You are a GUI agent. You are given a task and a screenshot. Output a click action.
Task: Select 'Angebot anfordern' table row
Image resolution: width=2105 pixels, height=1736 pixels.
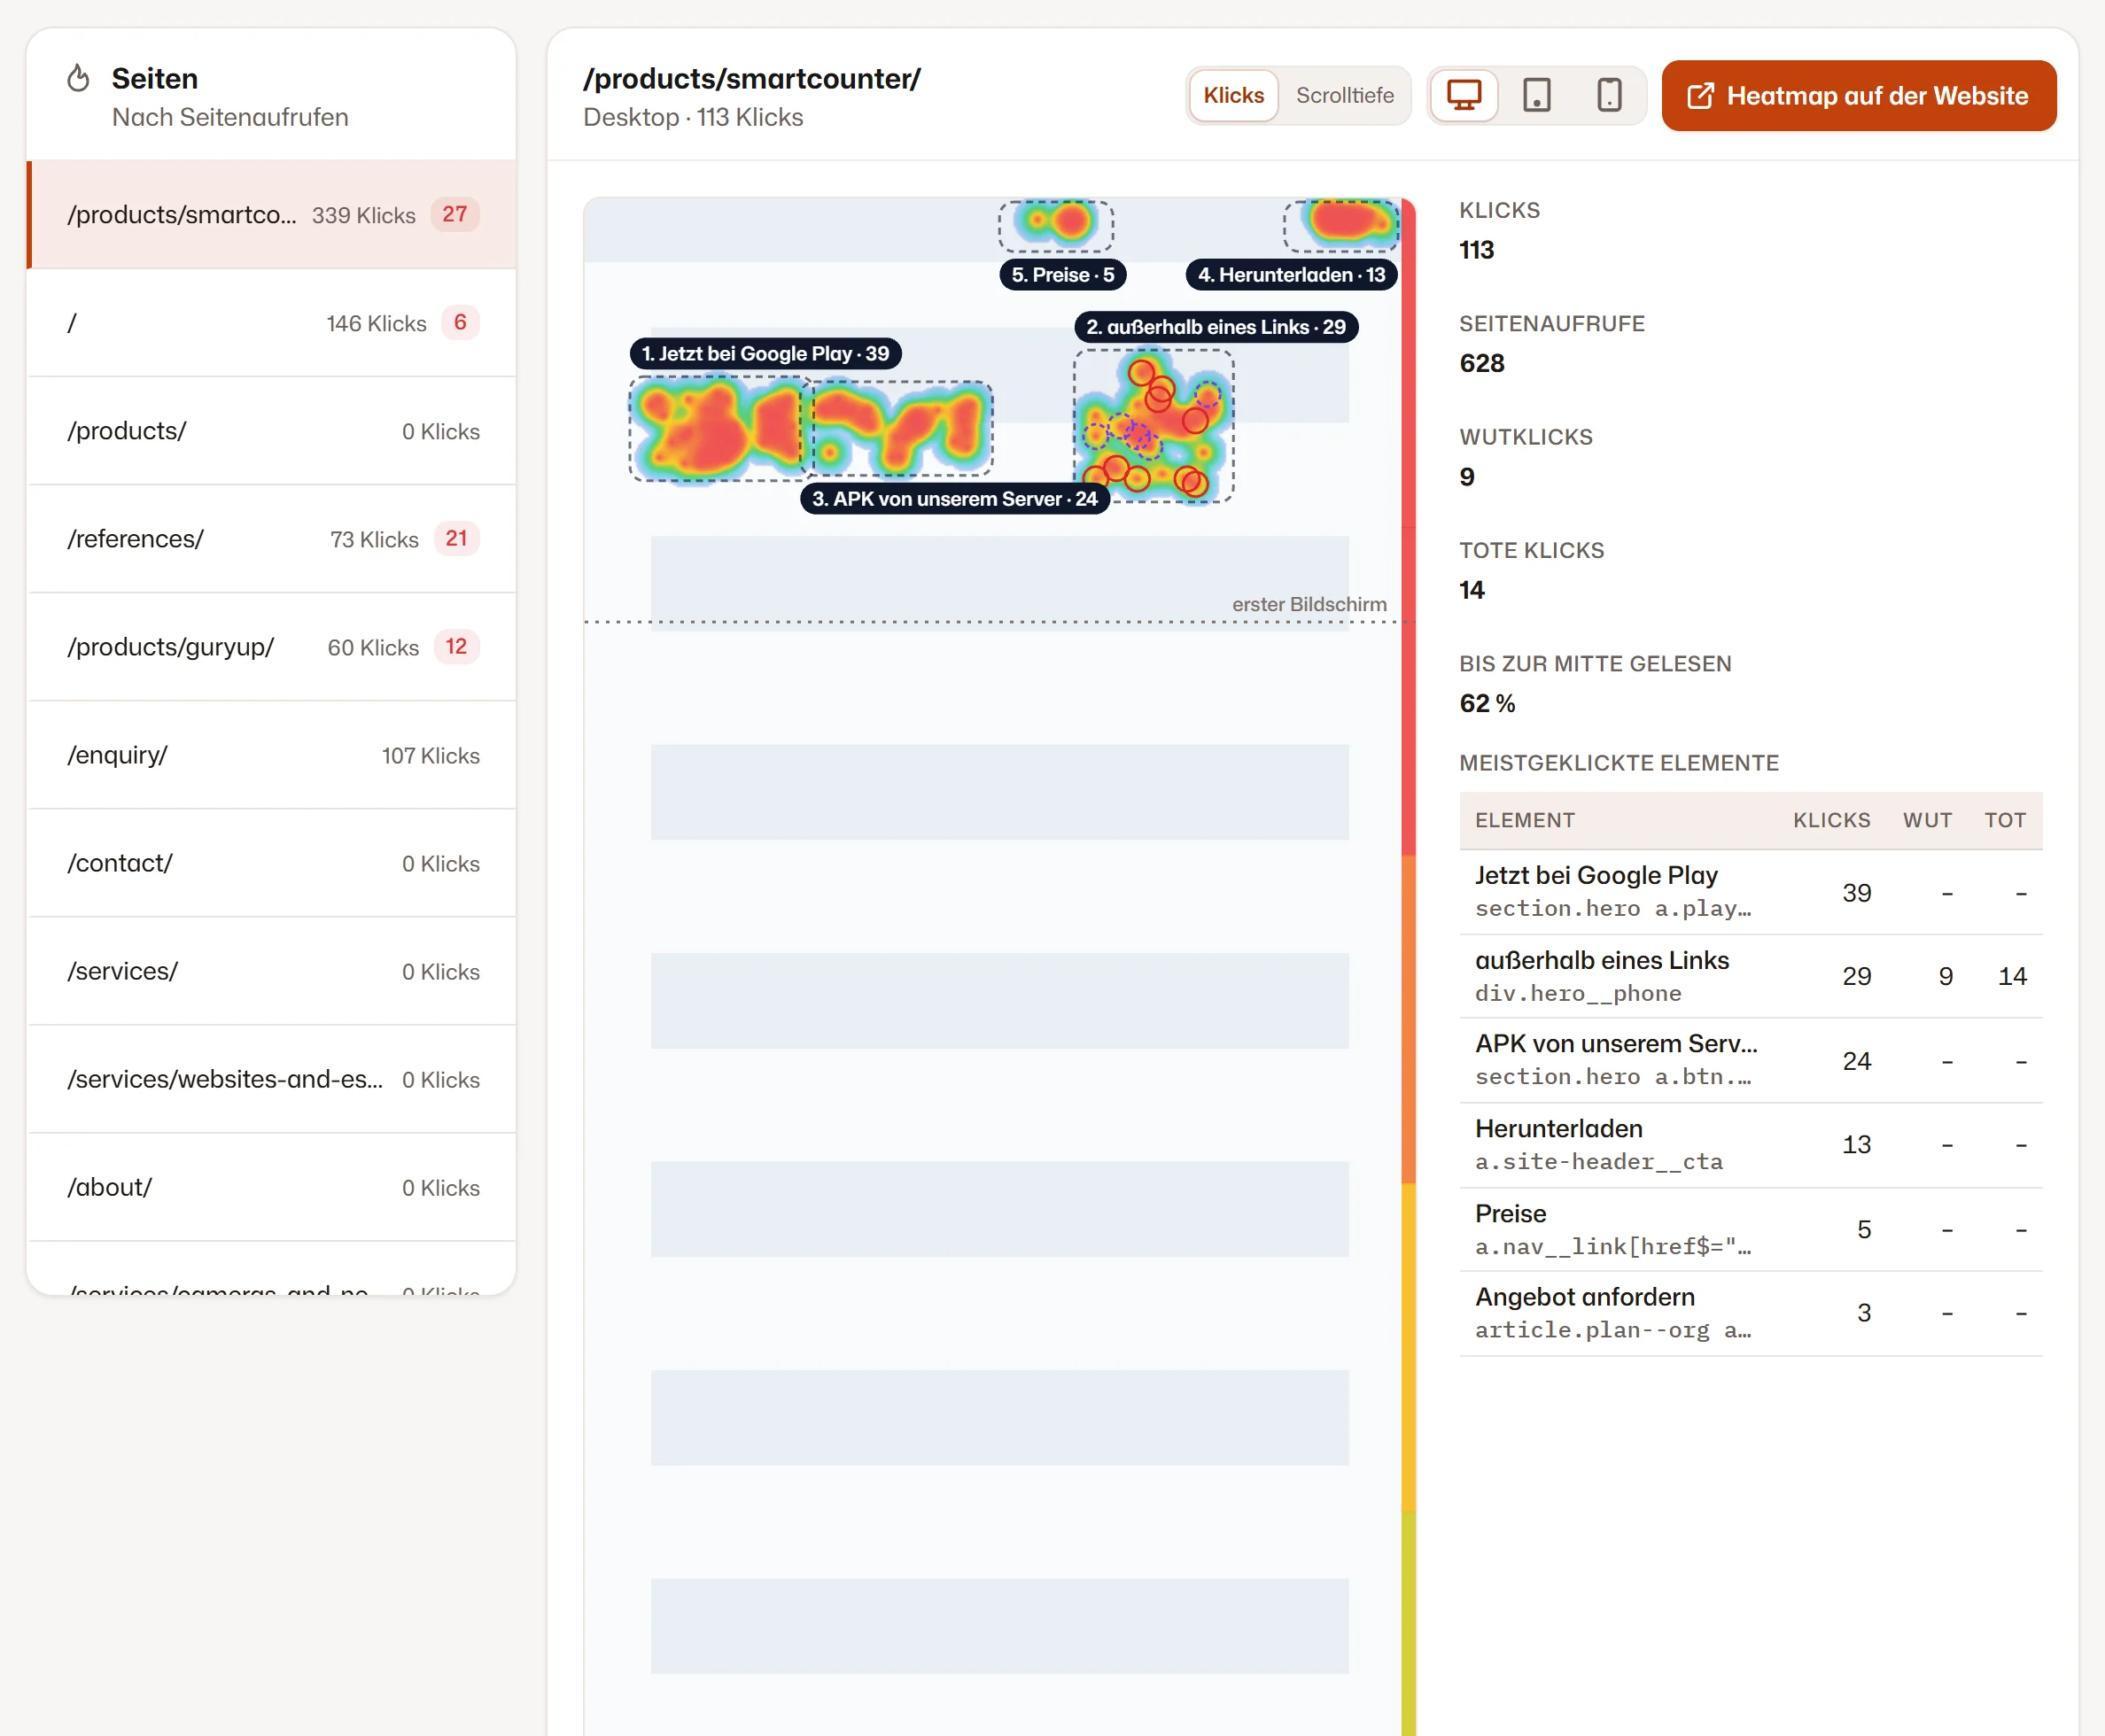click(x=1750, y=1314)
